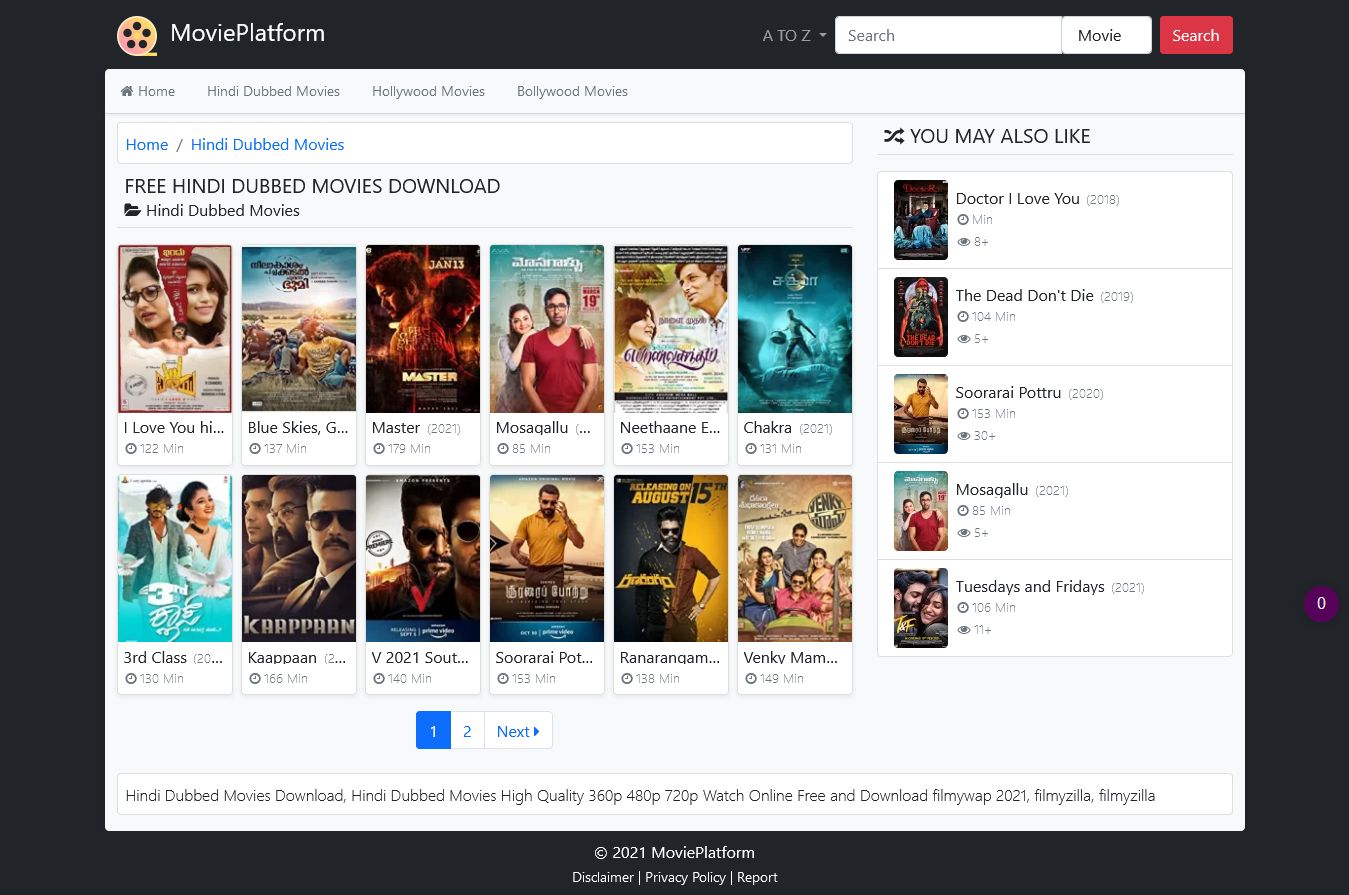Click Chakra movie title text

pos(767,427)
